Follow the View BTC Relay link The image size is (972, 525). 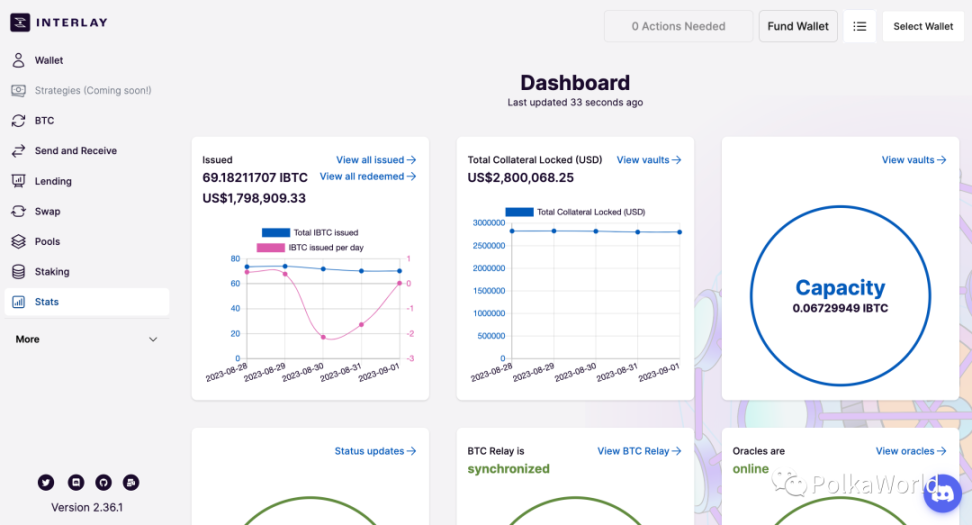click(x=639, y=451)
